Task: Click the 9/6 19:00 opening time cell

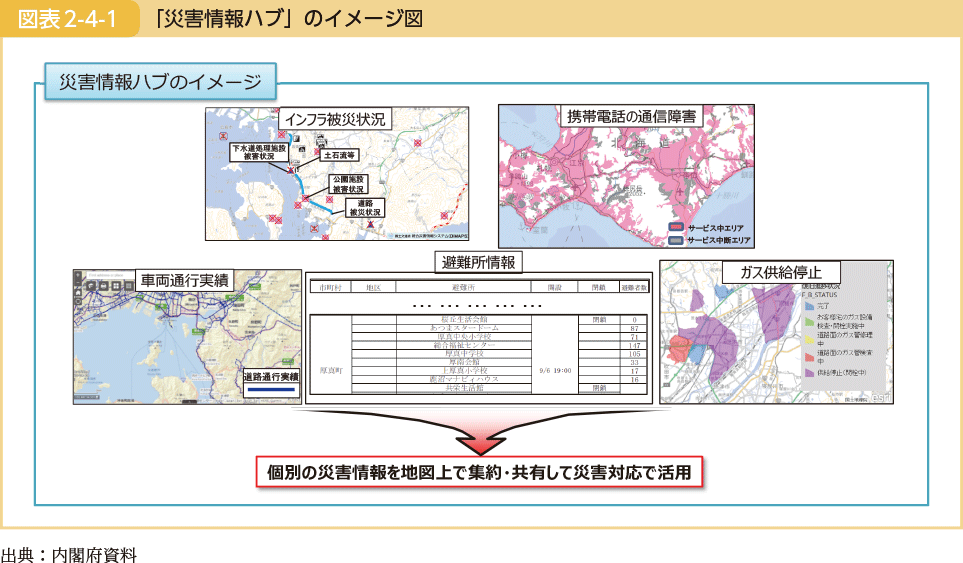Action: (555, 370)
